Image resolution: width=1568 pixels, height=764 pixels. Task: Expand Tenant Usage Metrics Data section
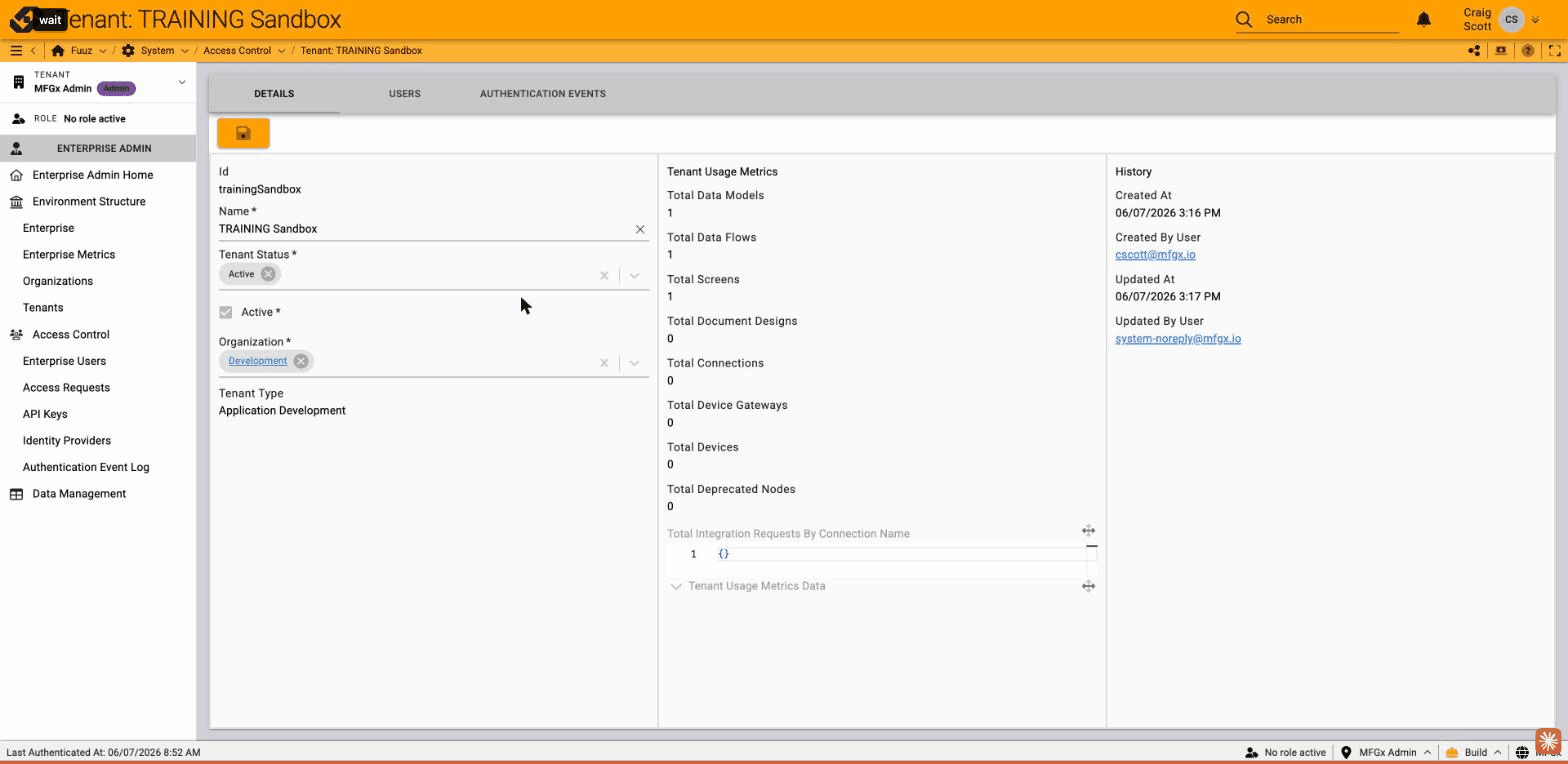tap(676, 586)
